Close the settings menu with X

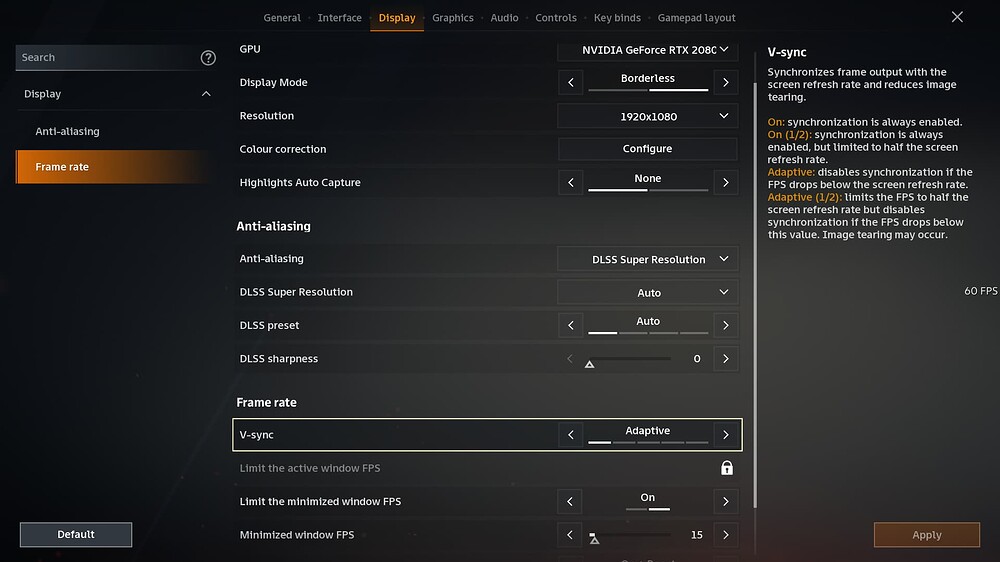(x=957, y=17)
